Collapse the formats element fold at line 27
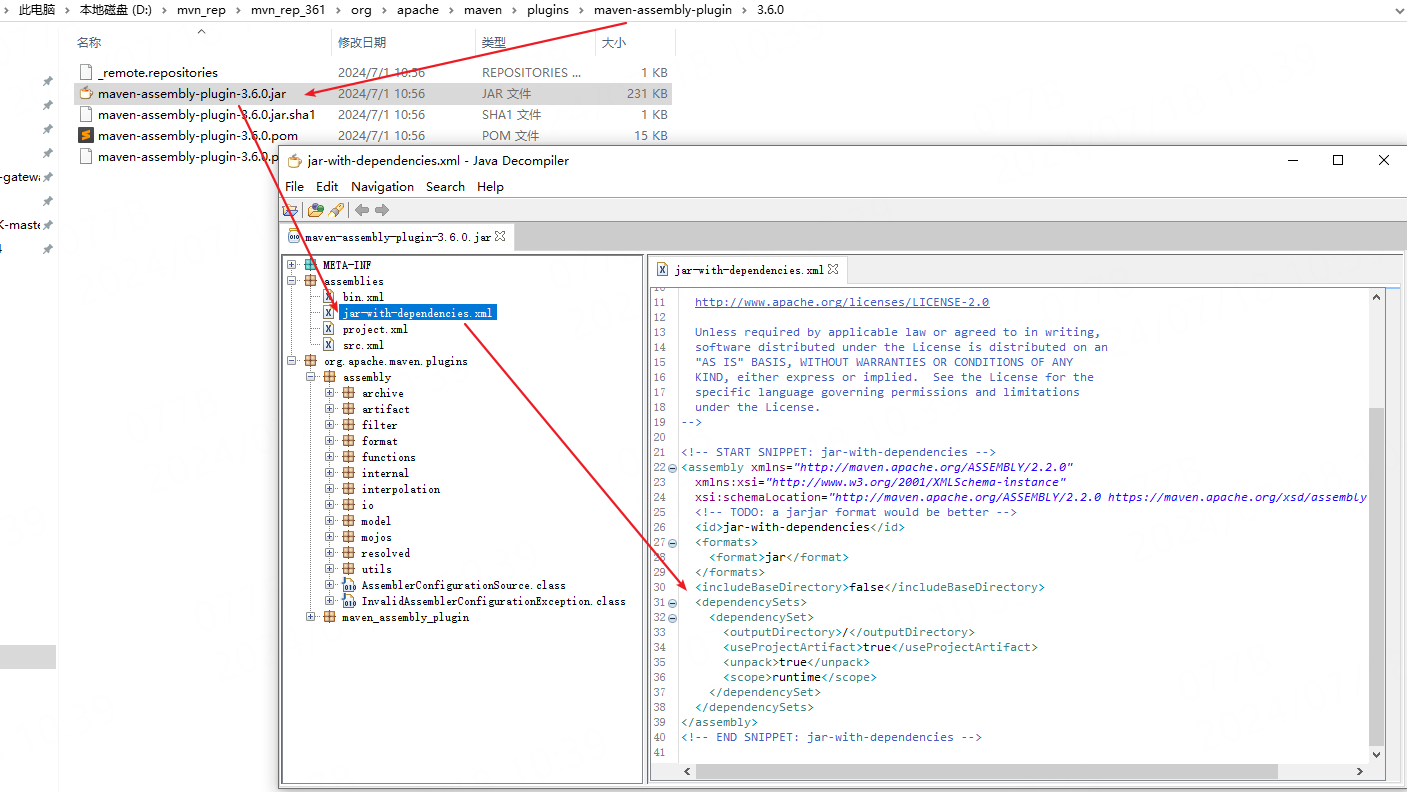The height and width of the screenshot is (792, 1407). click(x=673, y=543)
